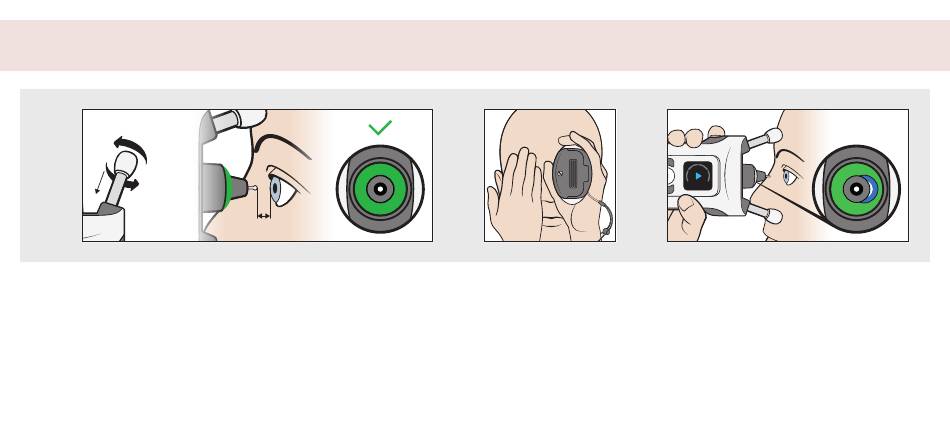Click the white center dot of the centered target

(x=380, y=189)
